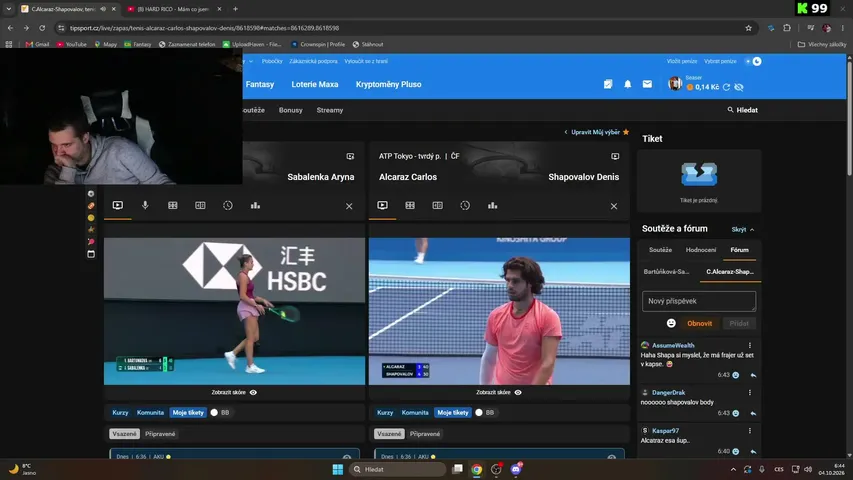The width and height of the screenshot is (853, 480).
Task: Open the emoji picker in forum
Action: click(671, 323)
